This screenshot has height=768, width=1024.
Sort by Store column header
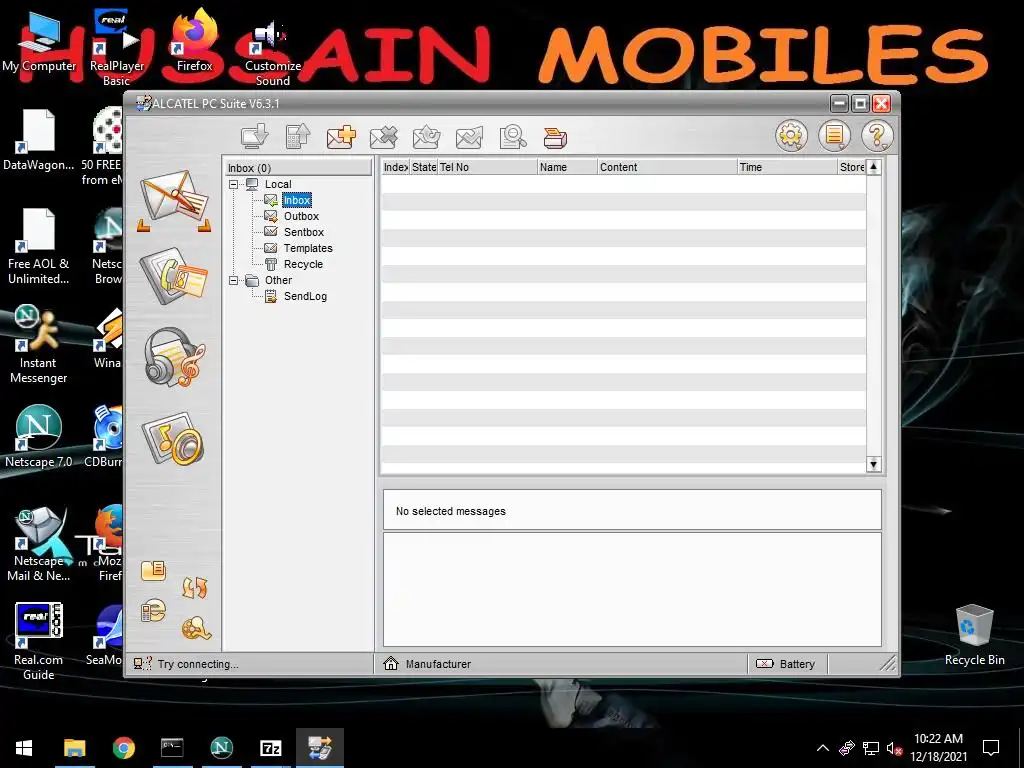click(x=851, y=167)
